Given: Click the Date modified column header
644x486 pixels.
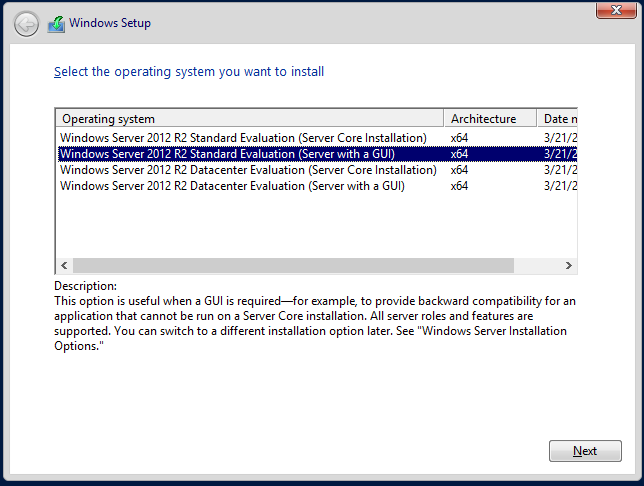Looking at the screenshot, I should (557, 119).
